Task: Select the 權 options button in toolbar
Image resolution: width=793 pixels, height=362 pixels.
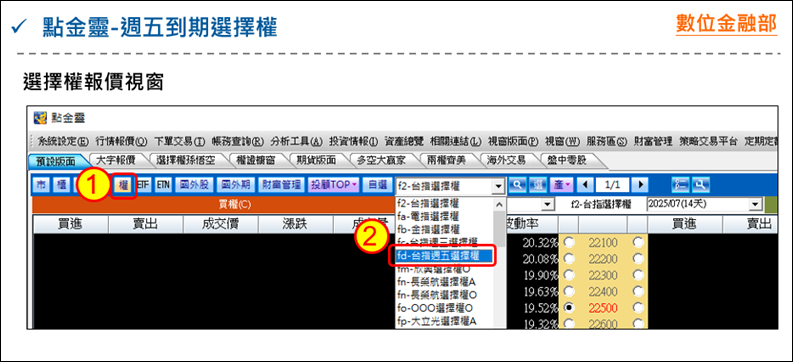Action: click(x=123, y=186)
